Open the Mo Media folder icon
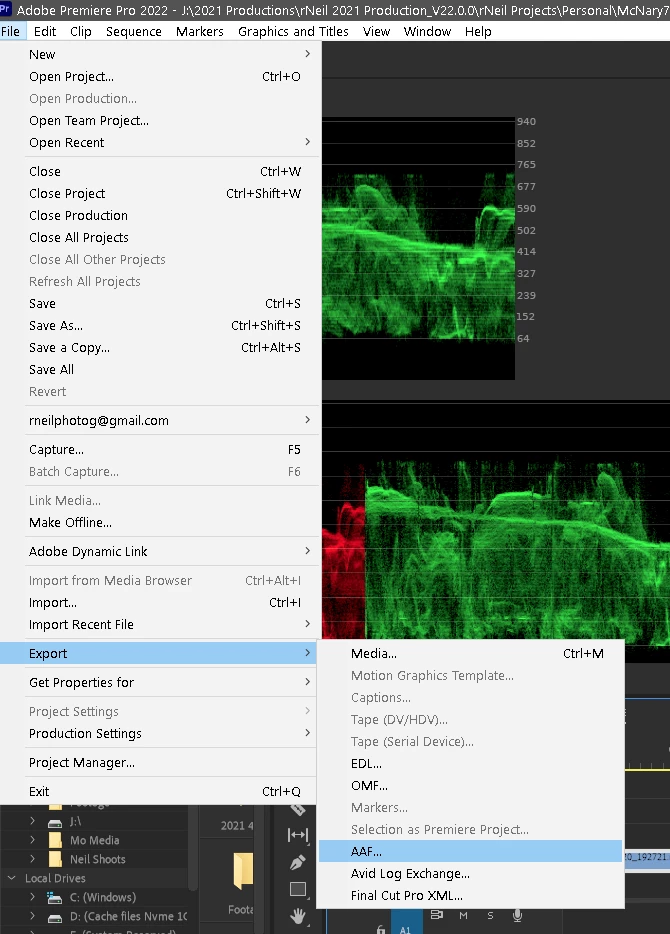670x934 pixels. (x=55, y=840)
